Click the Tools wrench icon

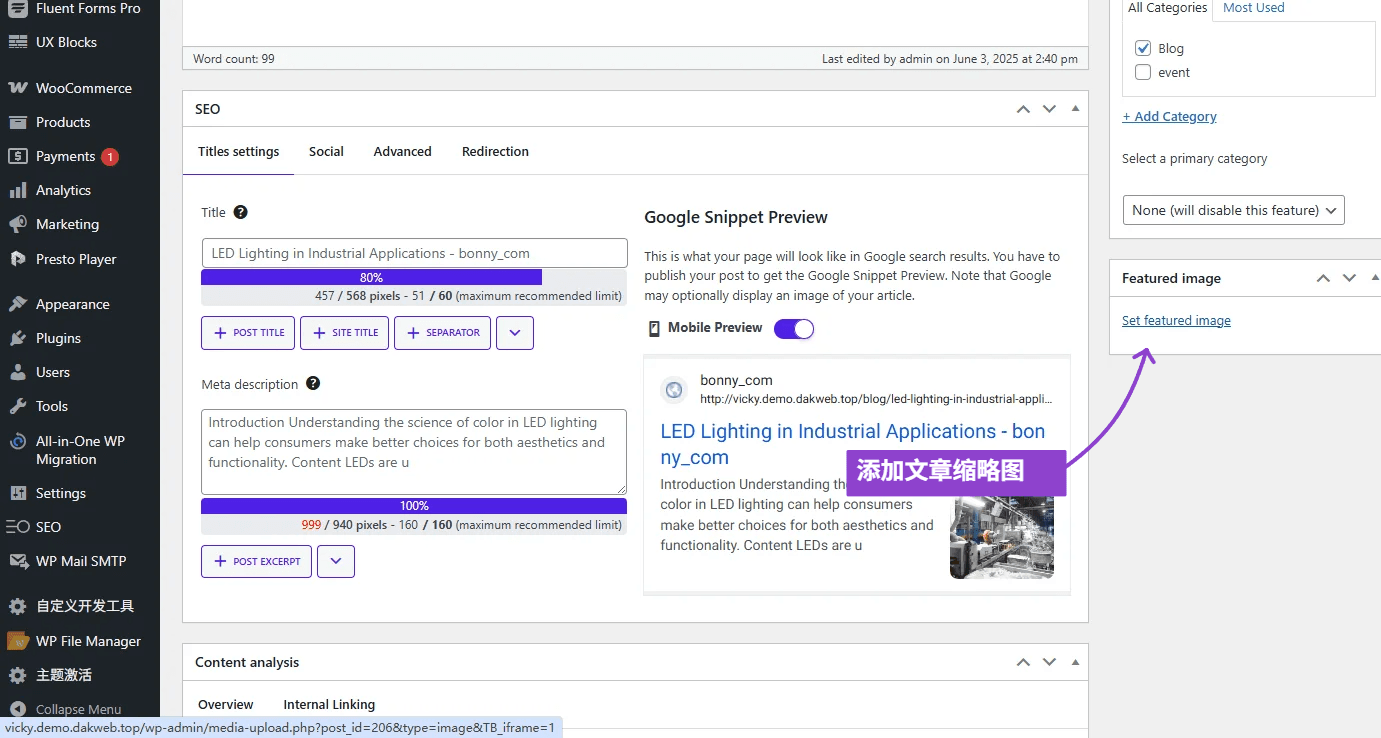tap(17, 406)
